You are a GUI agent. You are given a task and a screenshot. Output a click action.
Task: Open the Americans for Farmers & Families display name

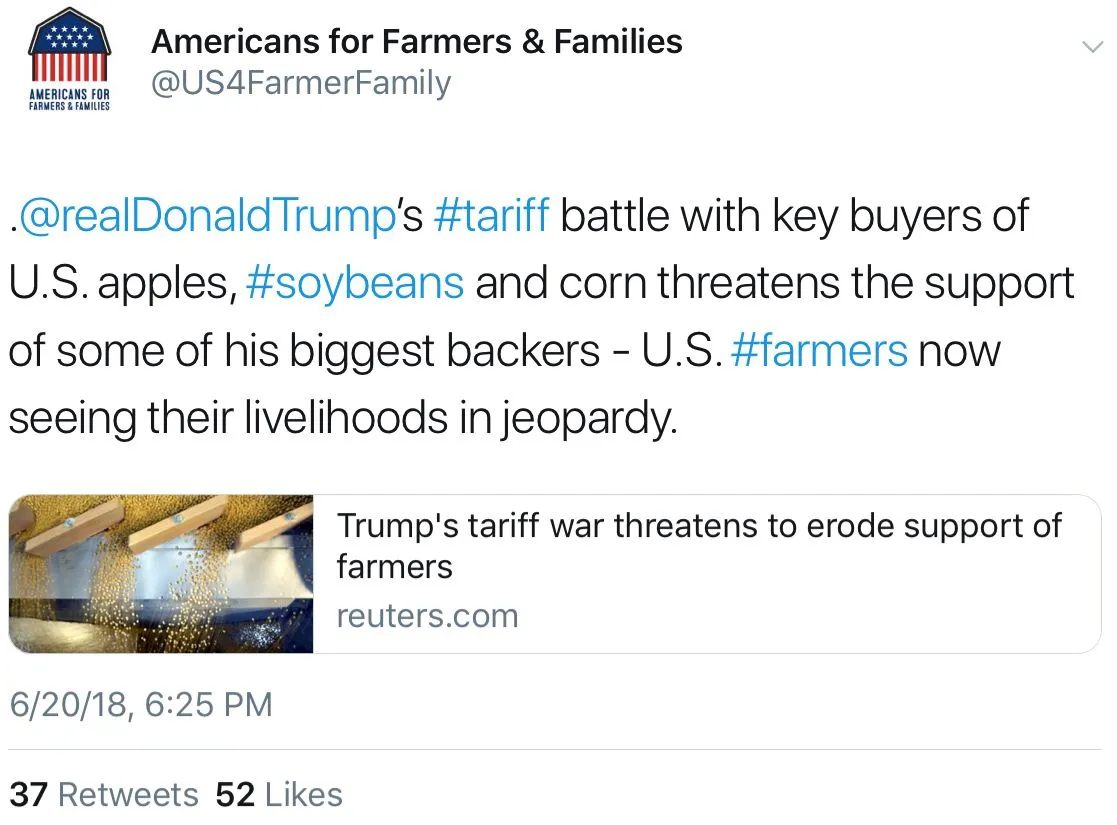coord(416,42)
